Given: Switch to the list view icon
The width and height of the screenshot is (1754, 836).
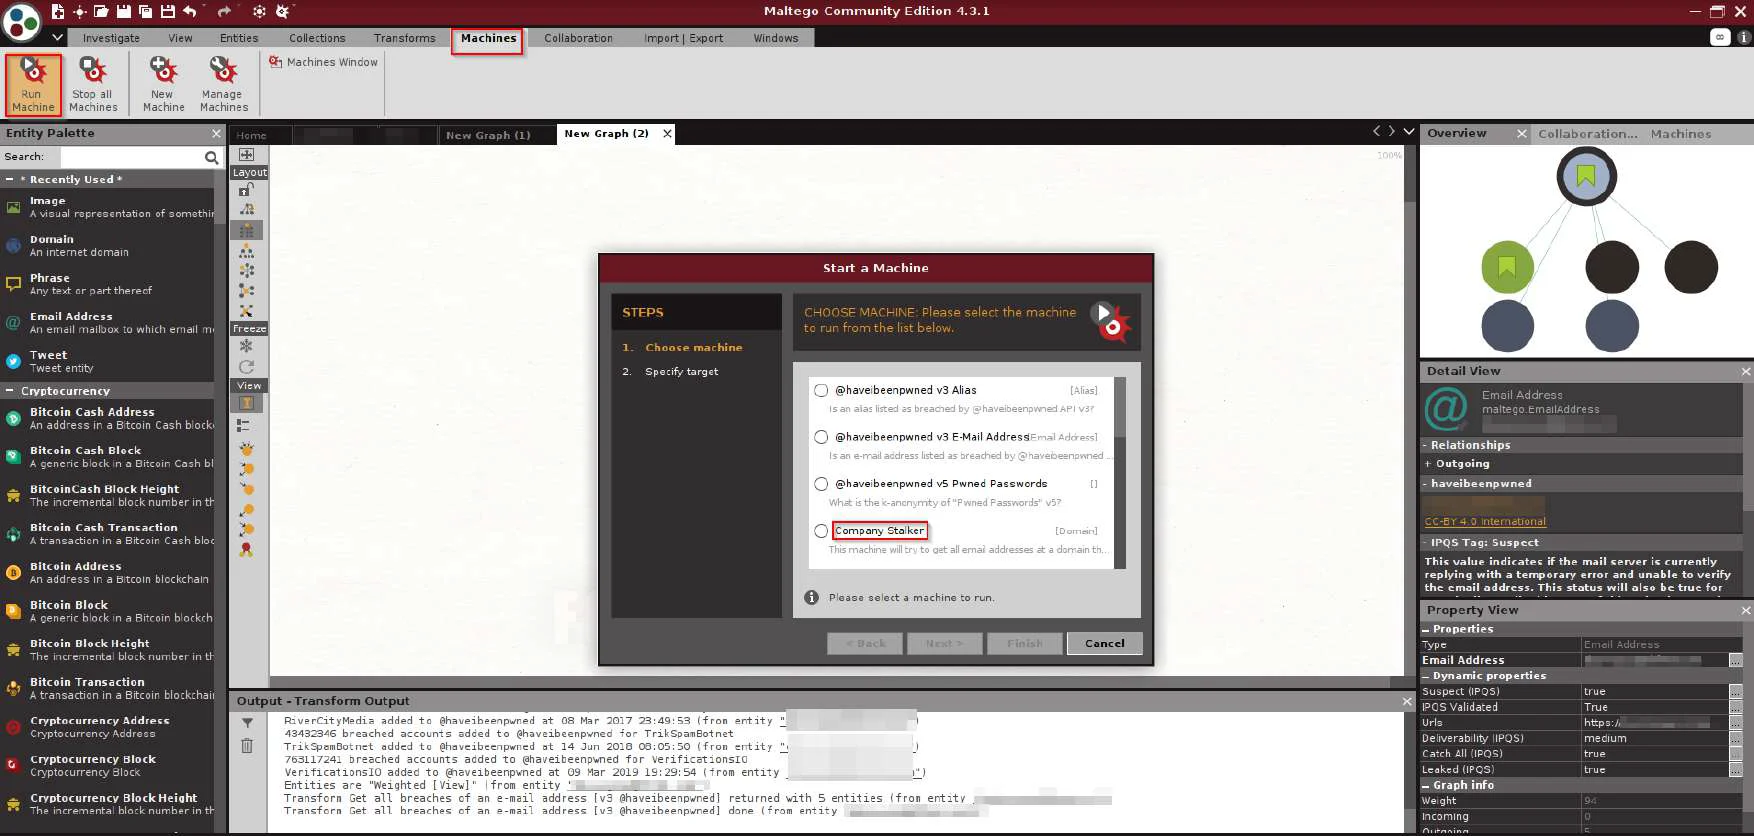Looking at the screenshot, I should [244, 425].
